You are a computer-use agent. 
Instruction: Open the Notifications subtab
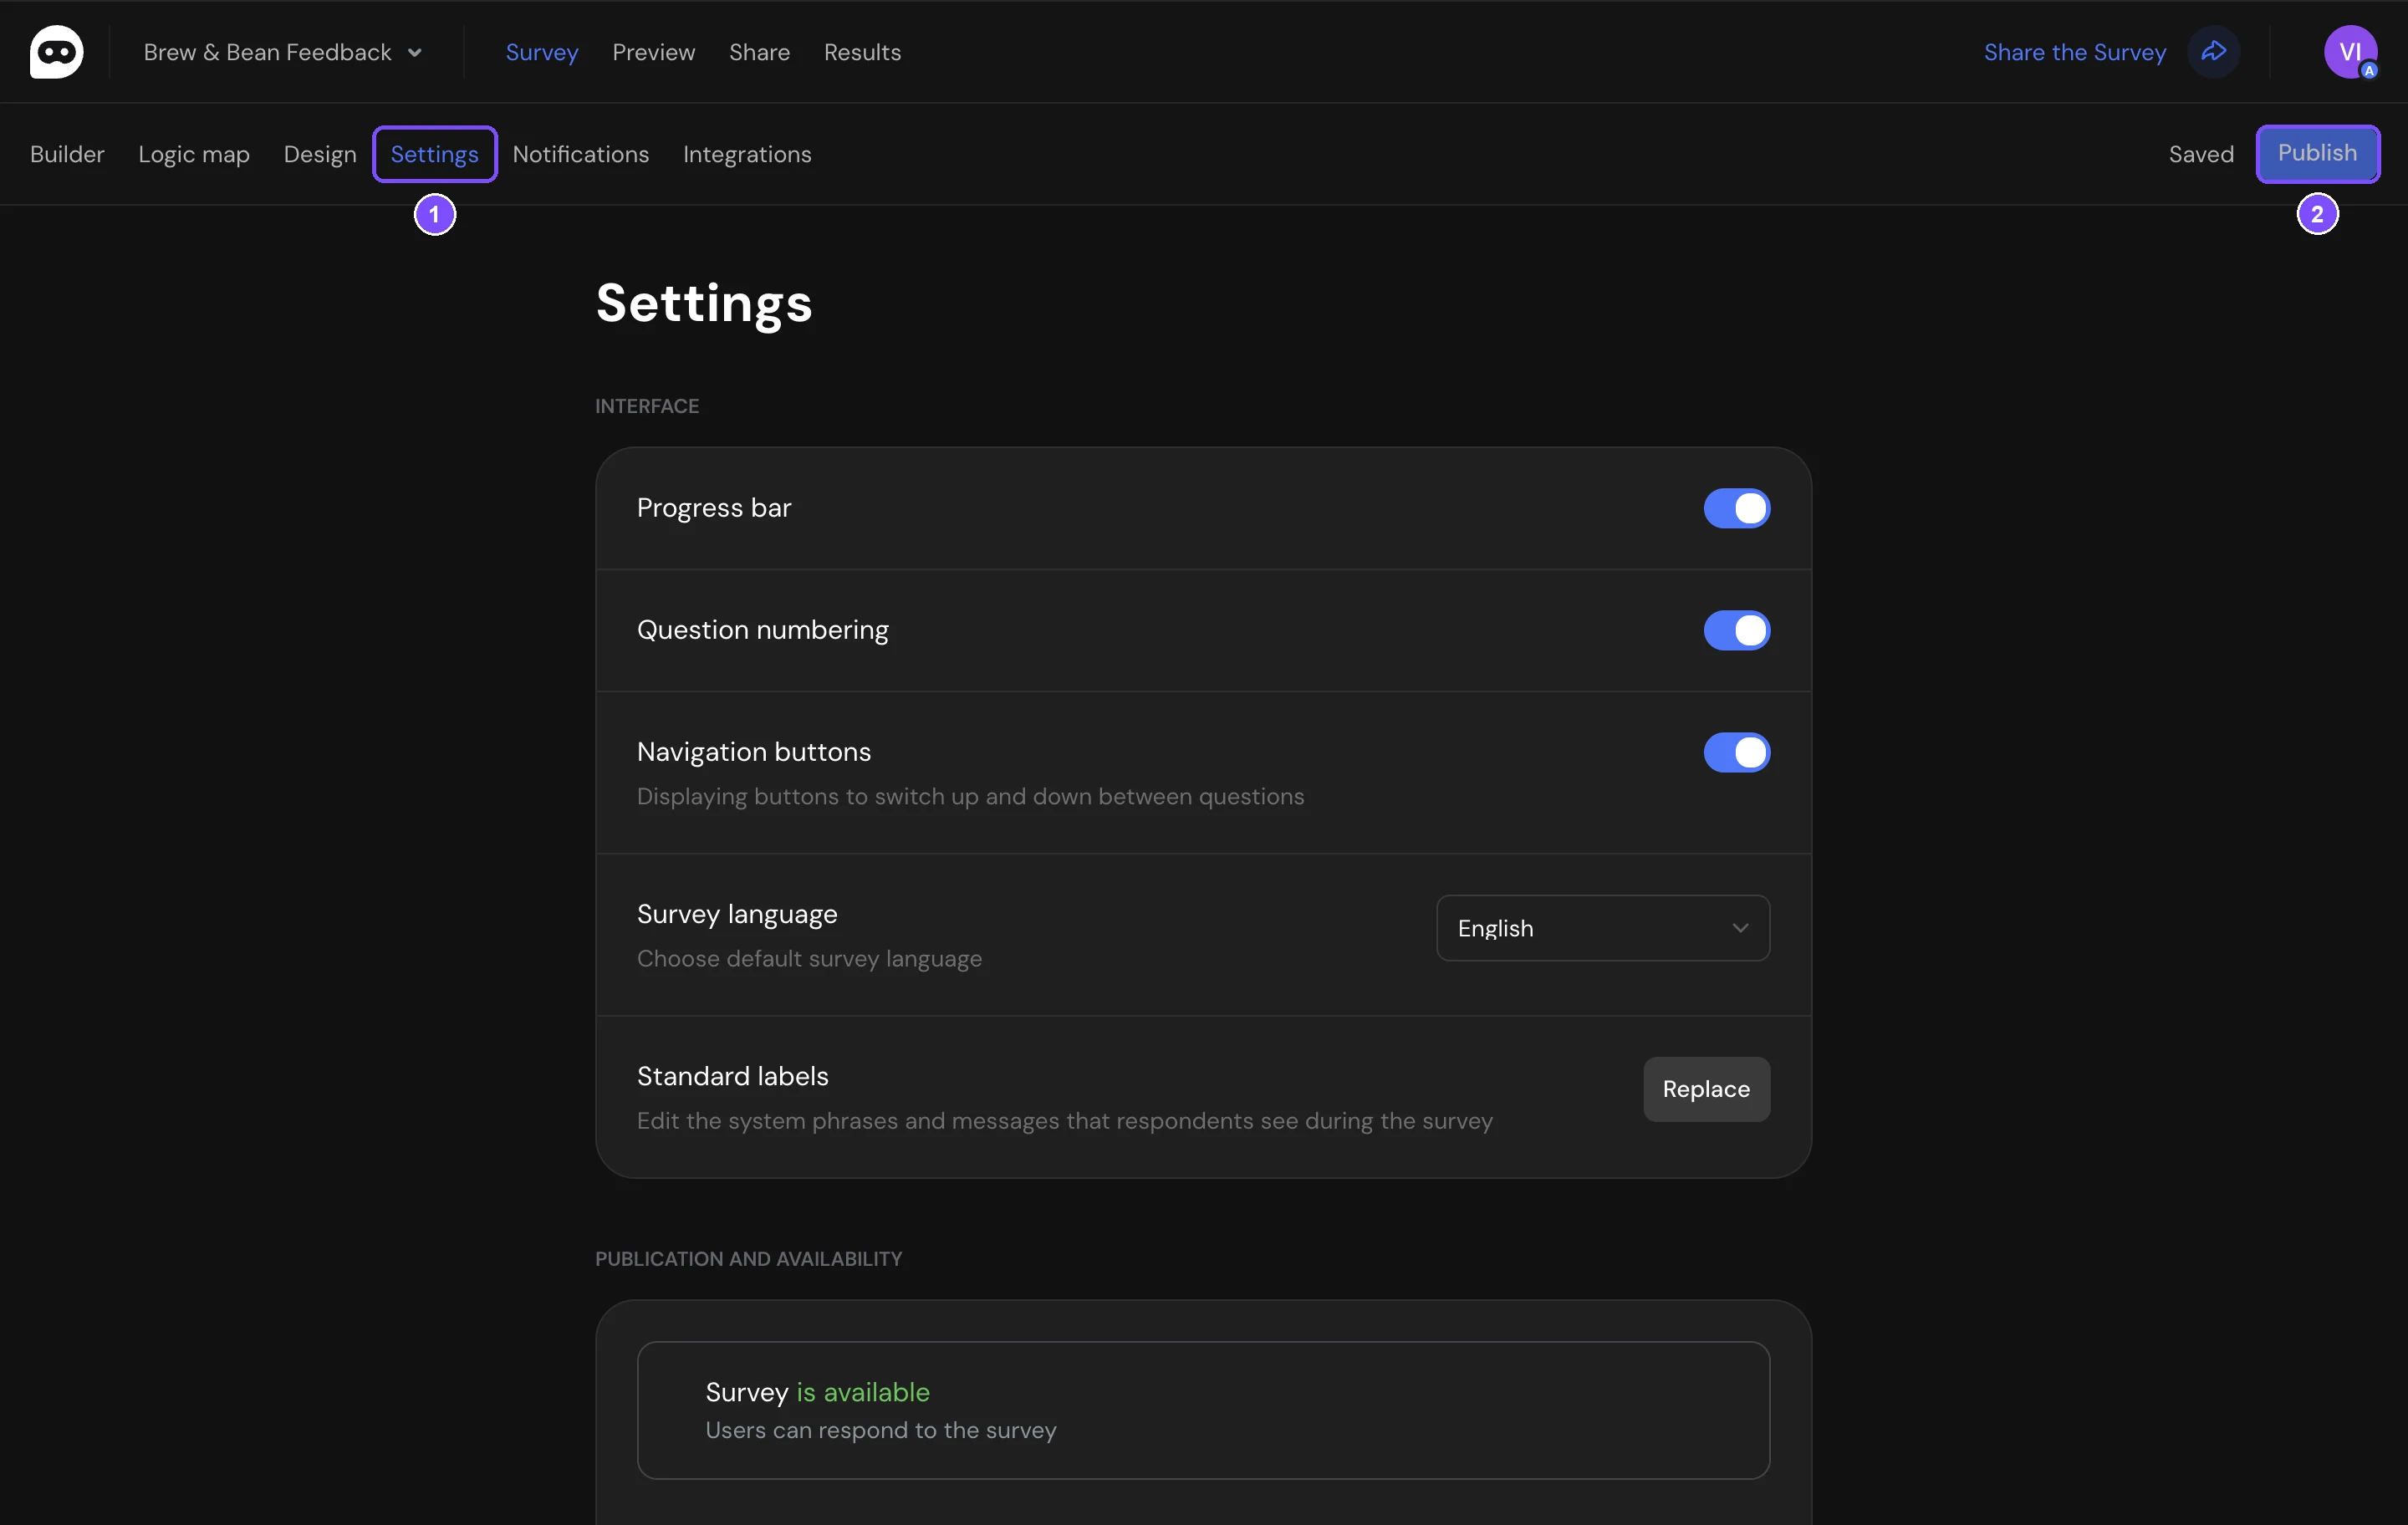coord(580,154)
